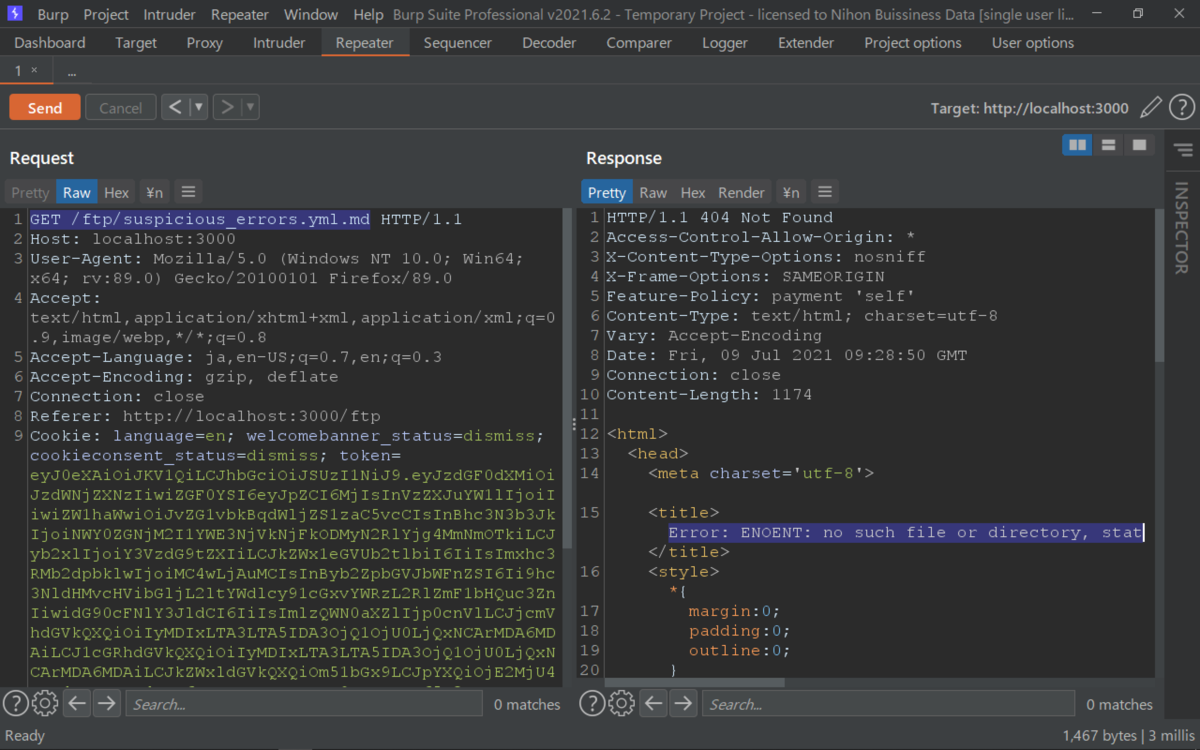1200x750 pixels.
Task: Switch response view to Raw
Action: coord(653,192)
